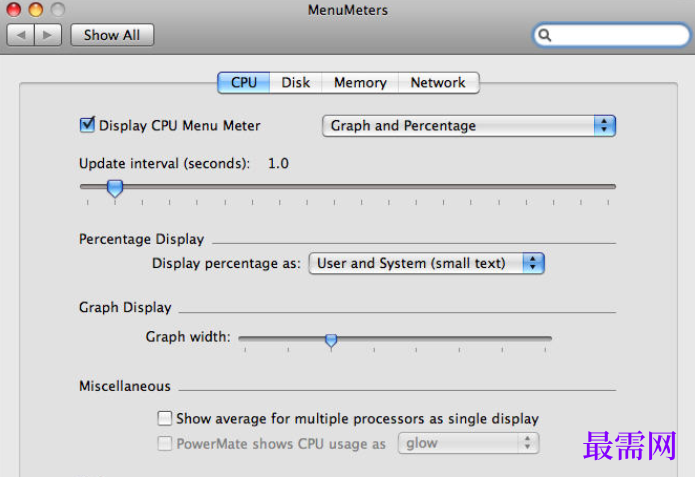Toggle Display CPU Menu Meter checkbox
Viewport: 695px width, 477px height.
[87, 125]
